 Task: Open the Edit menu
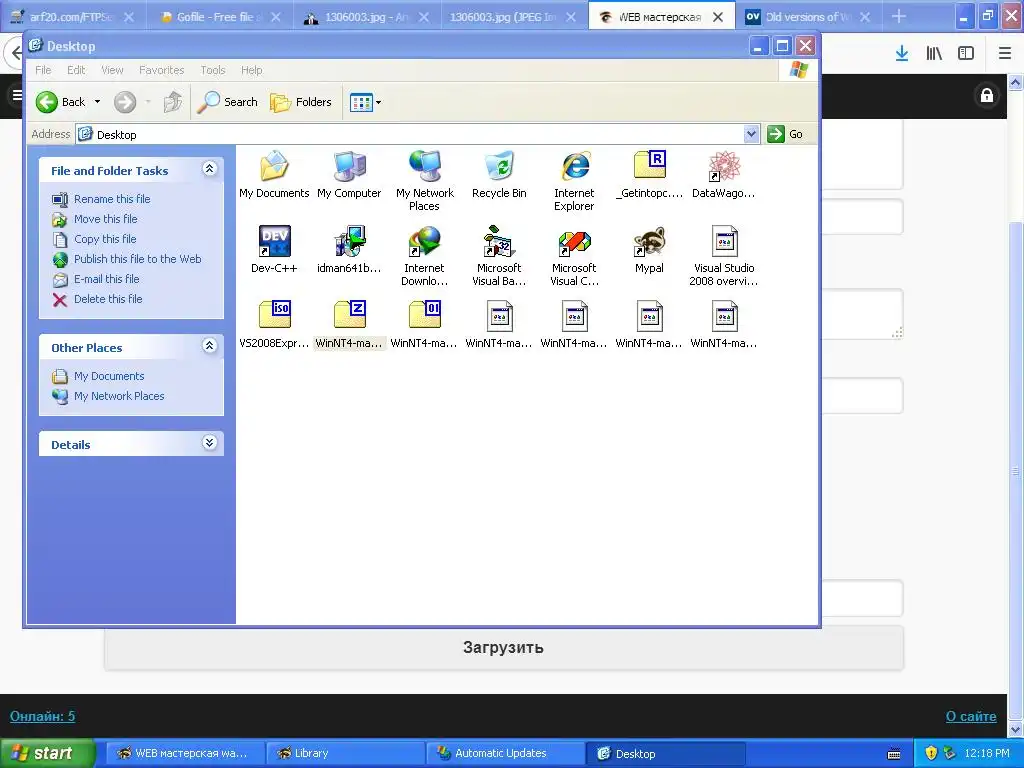pos(76,70)
